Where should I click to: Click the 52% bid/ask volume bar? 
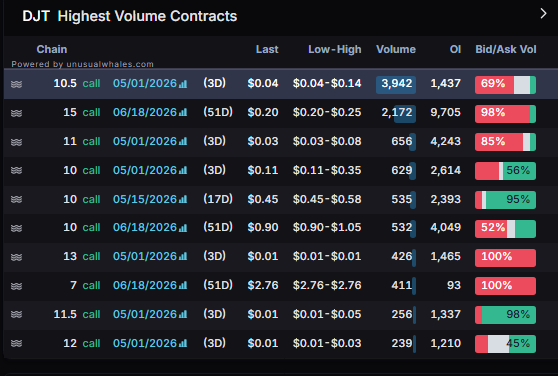[505, 229]
